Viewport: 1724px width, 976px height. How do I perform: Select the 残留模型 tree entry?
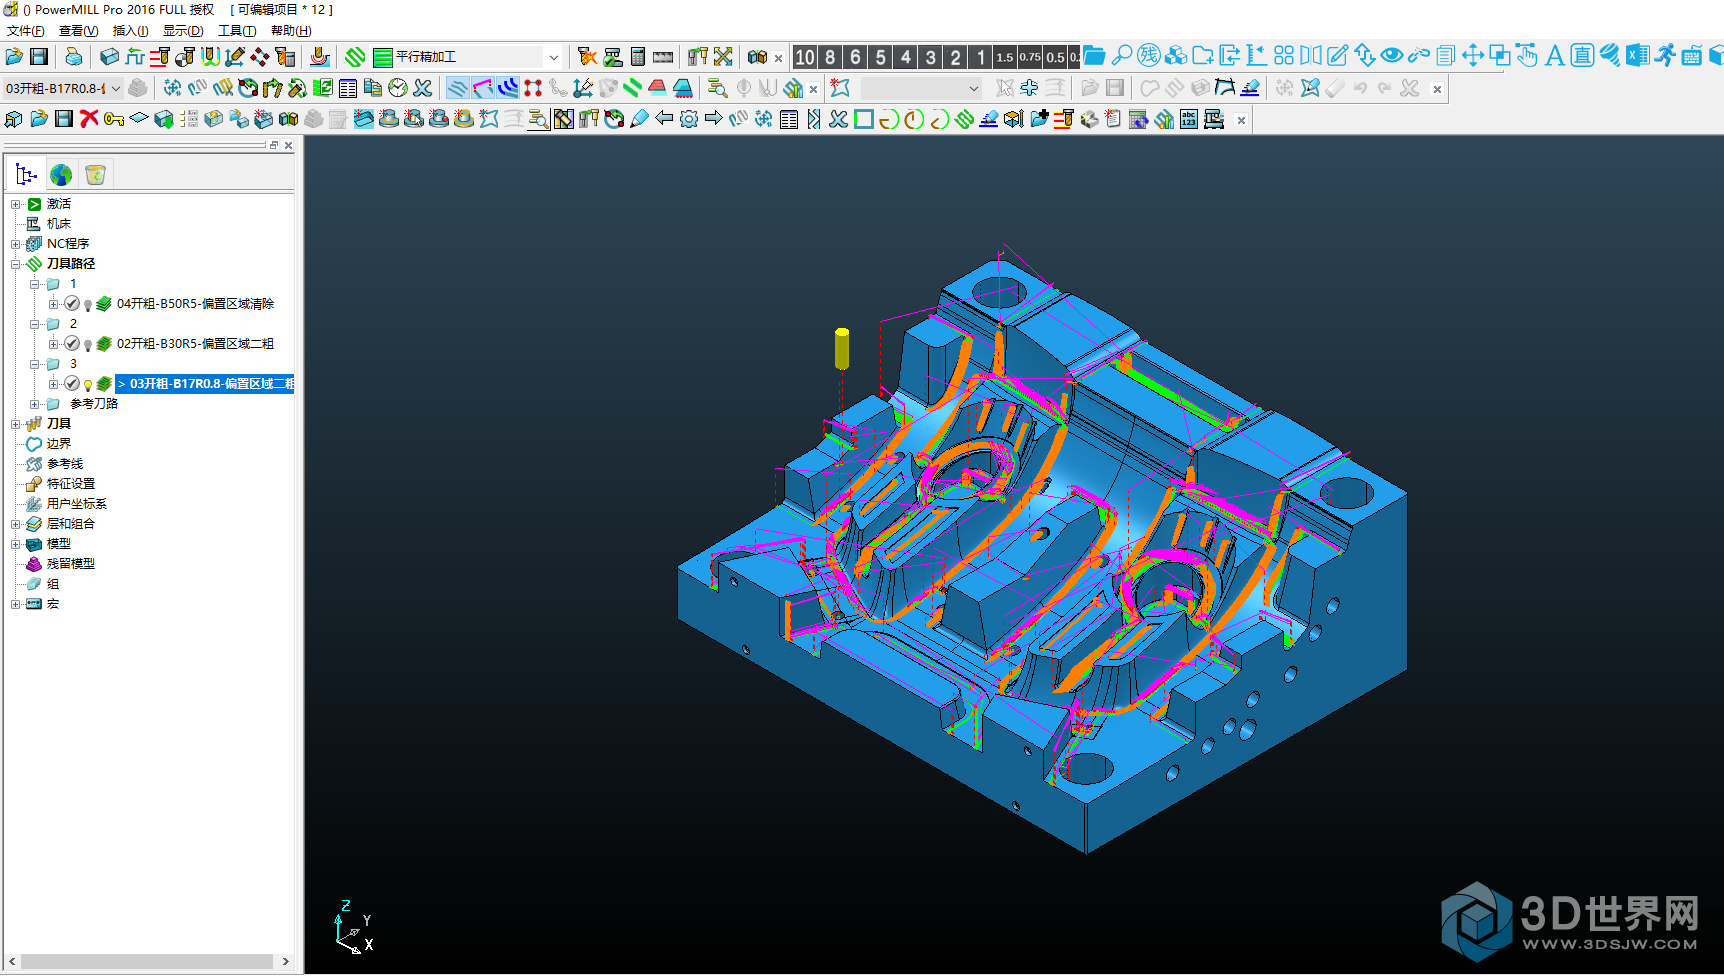70,564
